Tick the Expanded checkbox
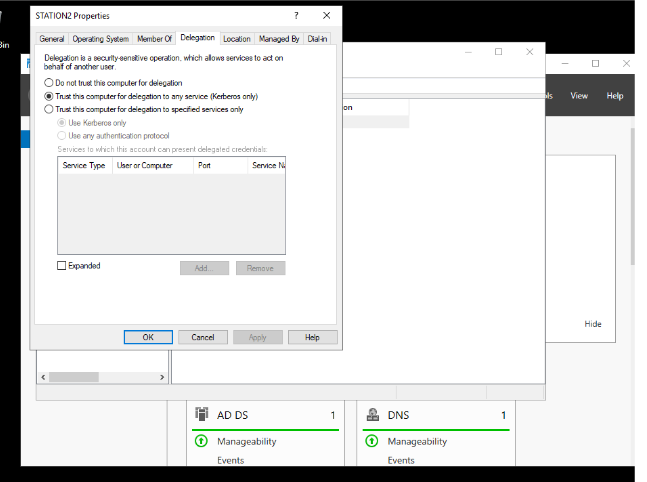The width and height of the screenshot is (647, 482). pyautogui.click(x=61, y=266)
